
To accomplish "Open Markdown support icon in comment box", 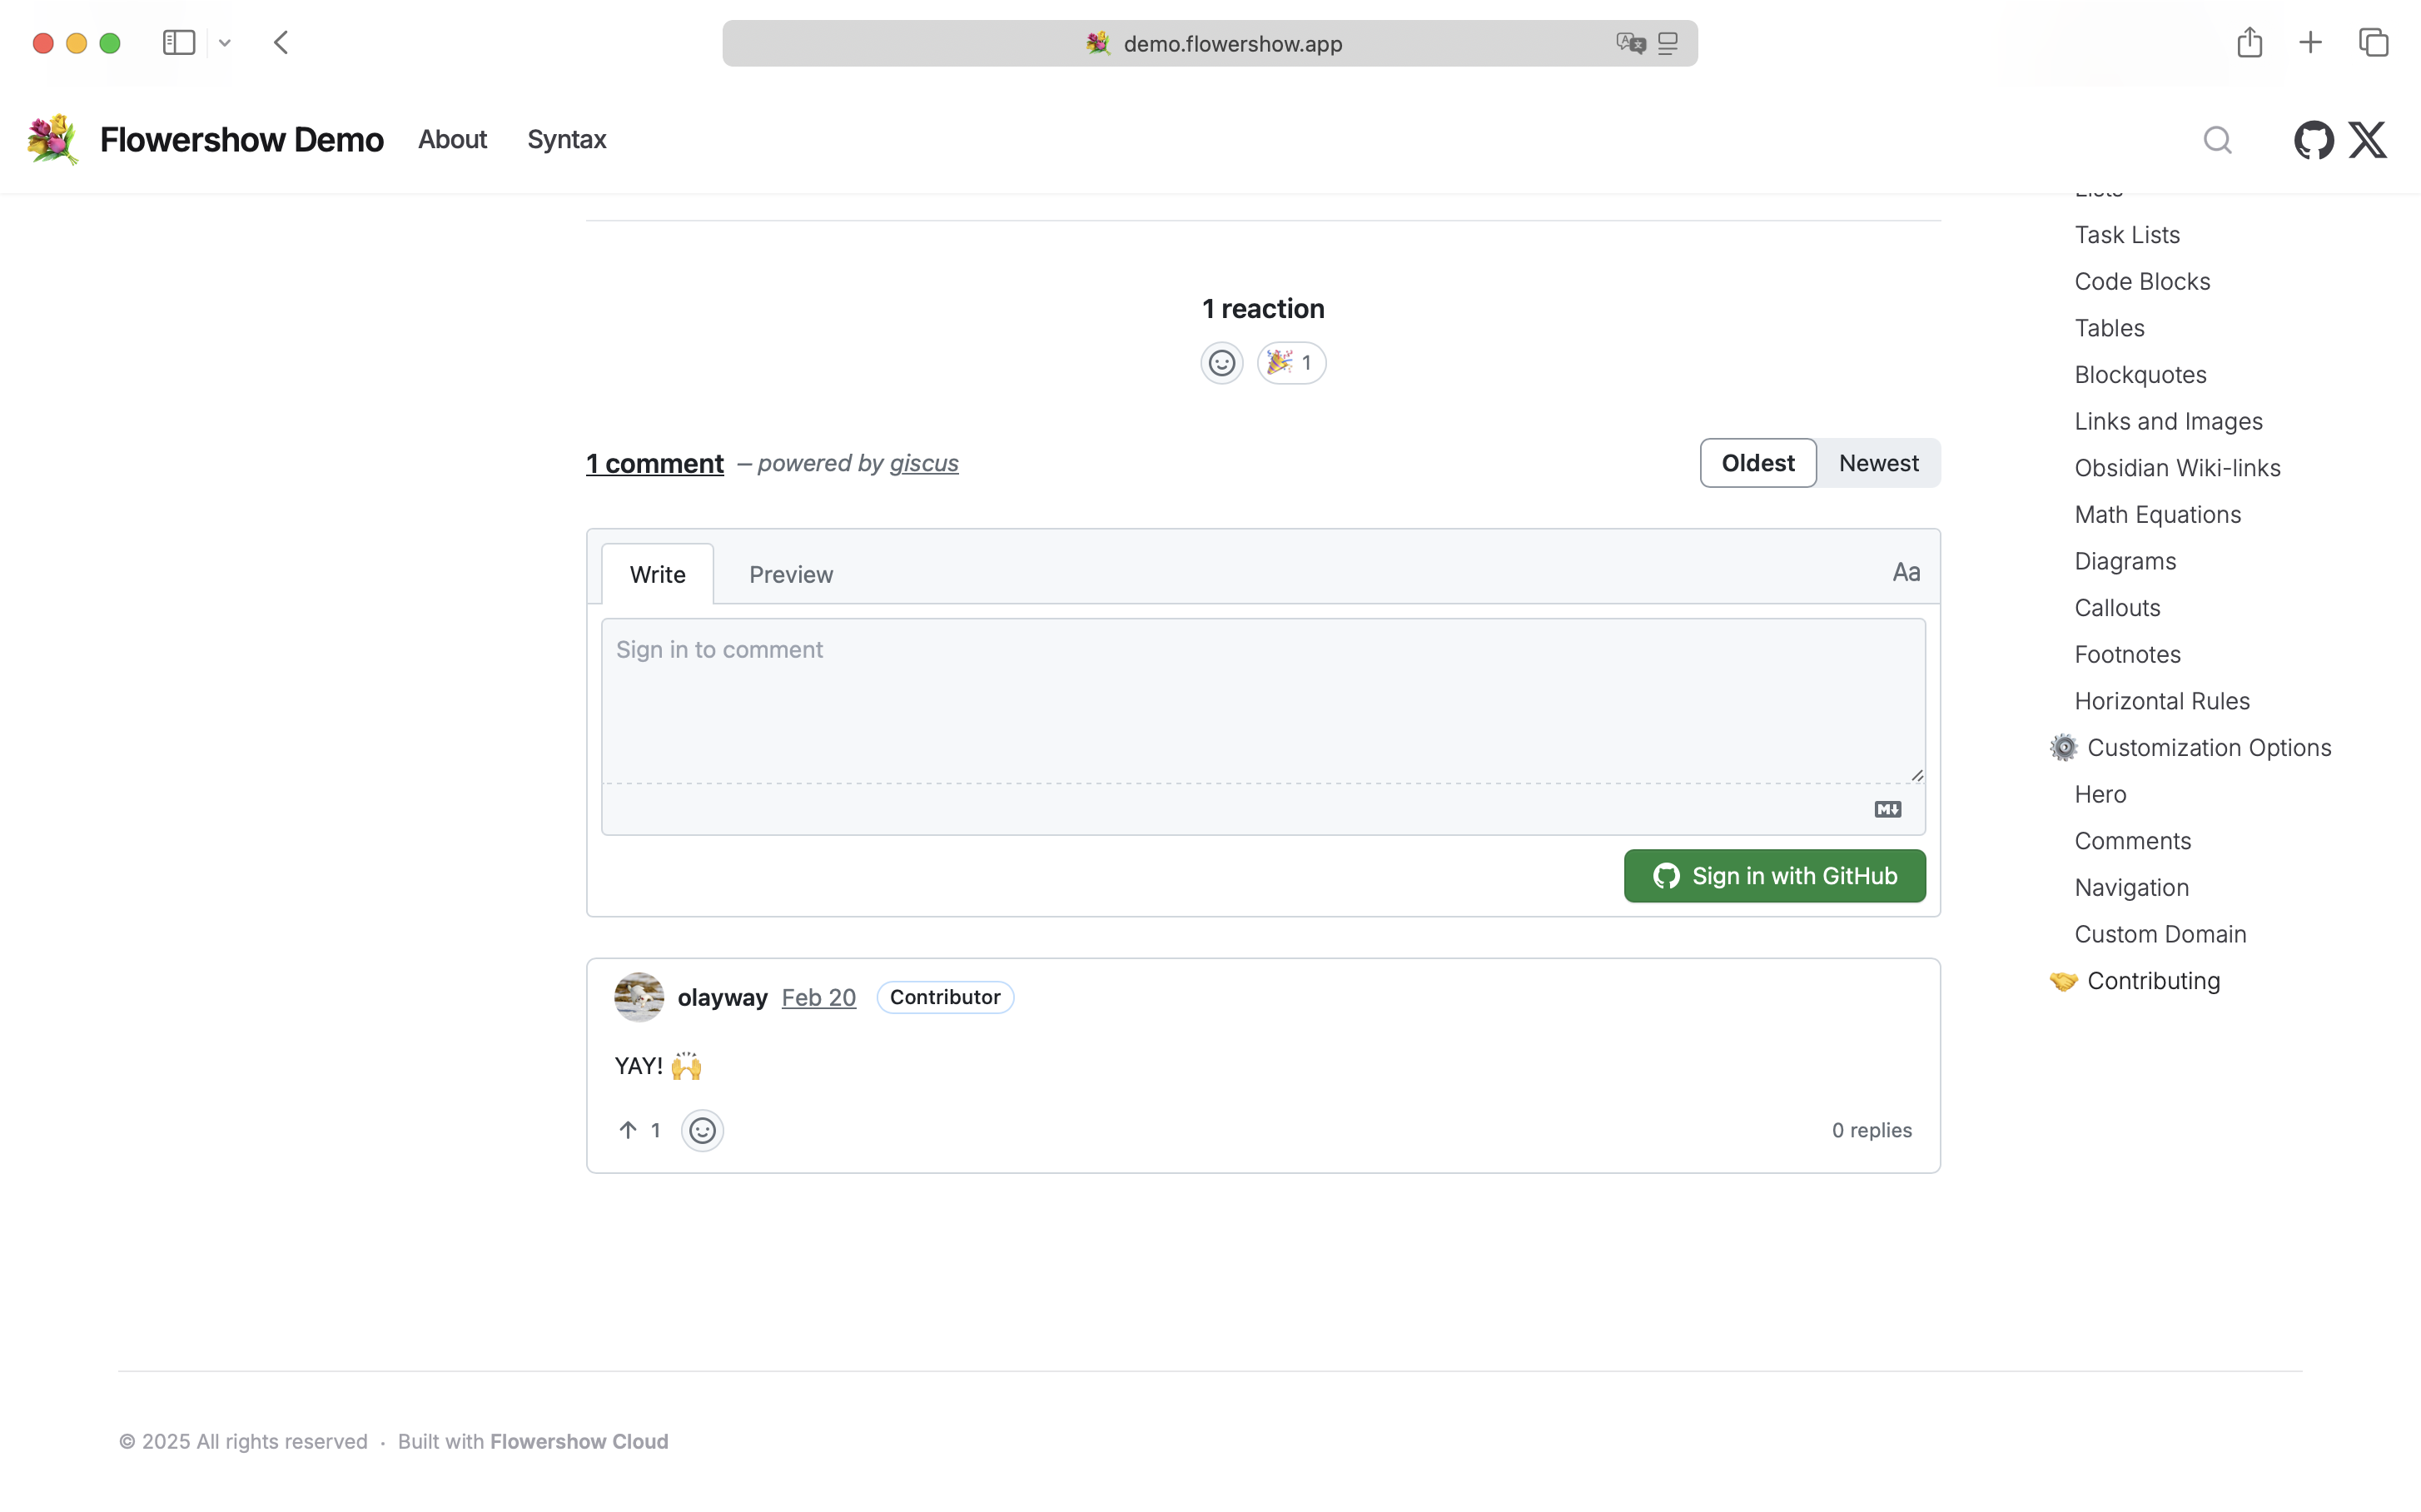I will (x=1887, y=809).
